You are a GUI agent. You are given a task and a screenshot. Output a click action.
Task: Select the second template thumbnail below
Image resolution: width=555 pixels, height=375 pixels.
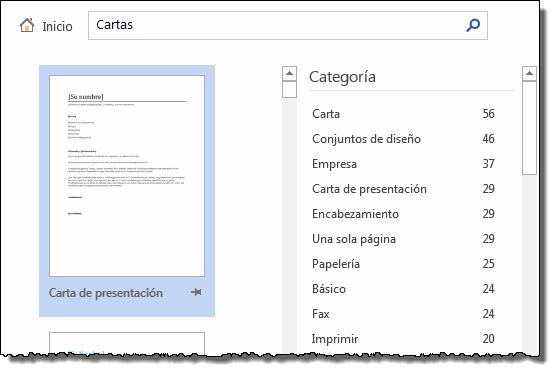click(x=127, y=343)
